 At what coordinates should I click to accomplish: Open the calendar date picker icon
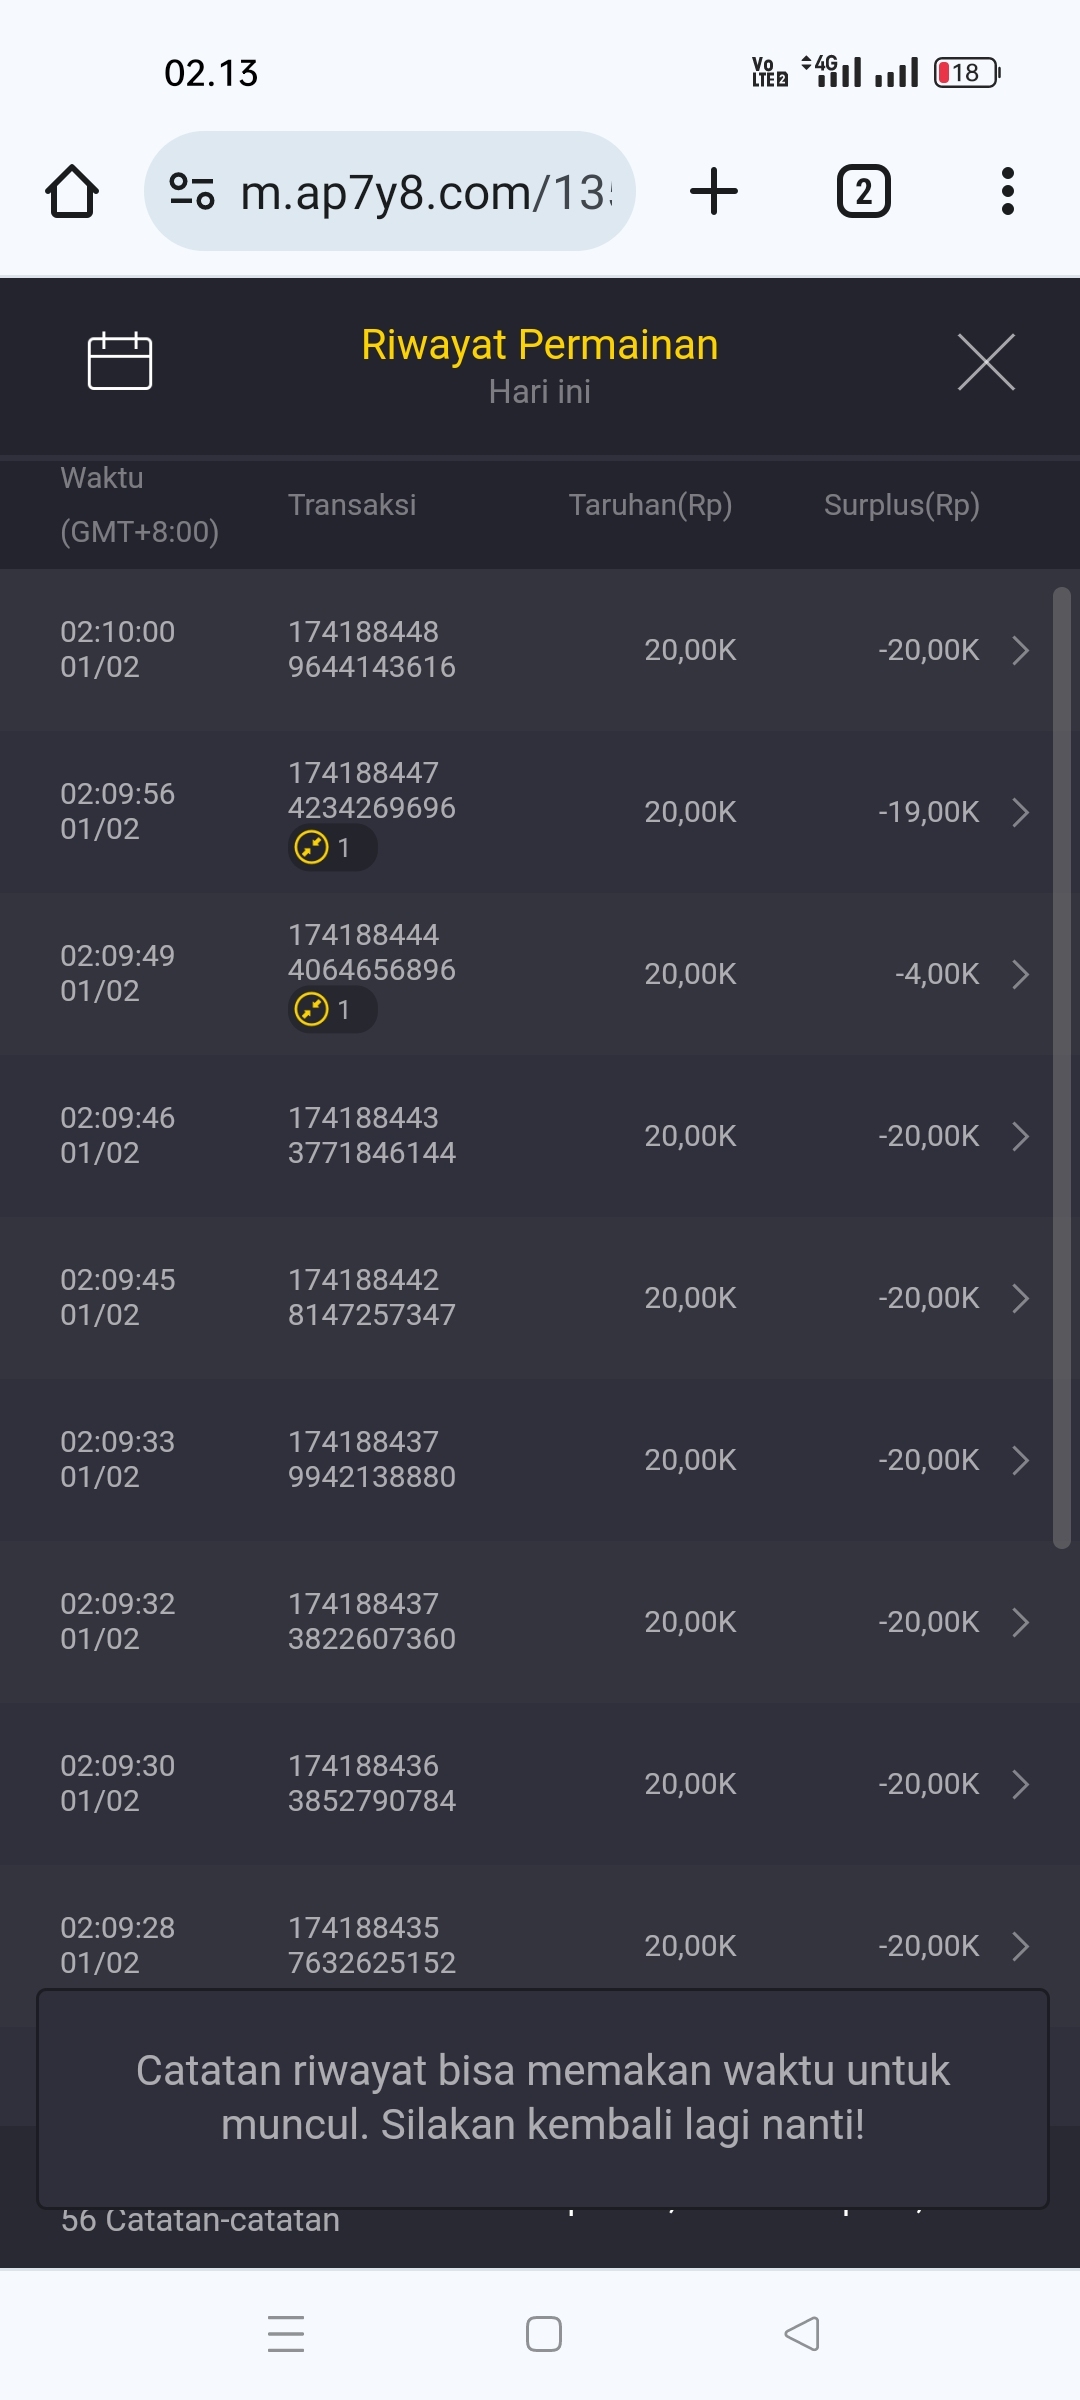(120, 361)
